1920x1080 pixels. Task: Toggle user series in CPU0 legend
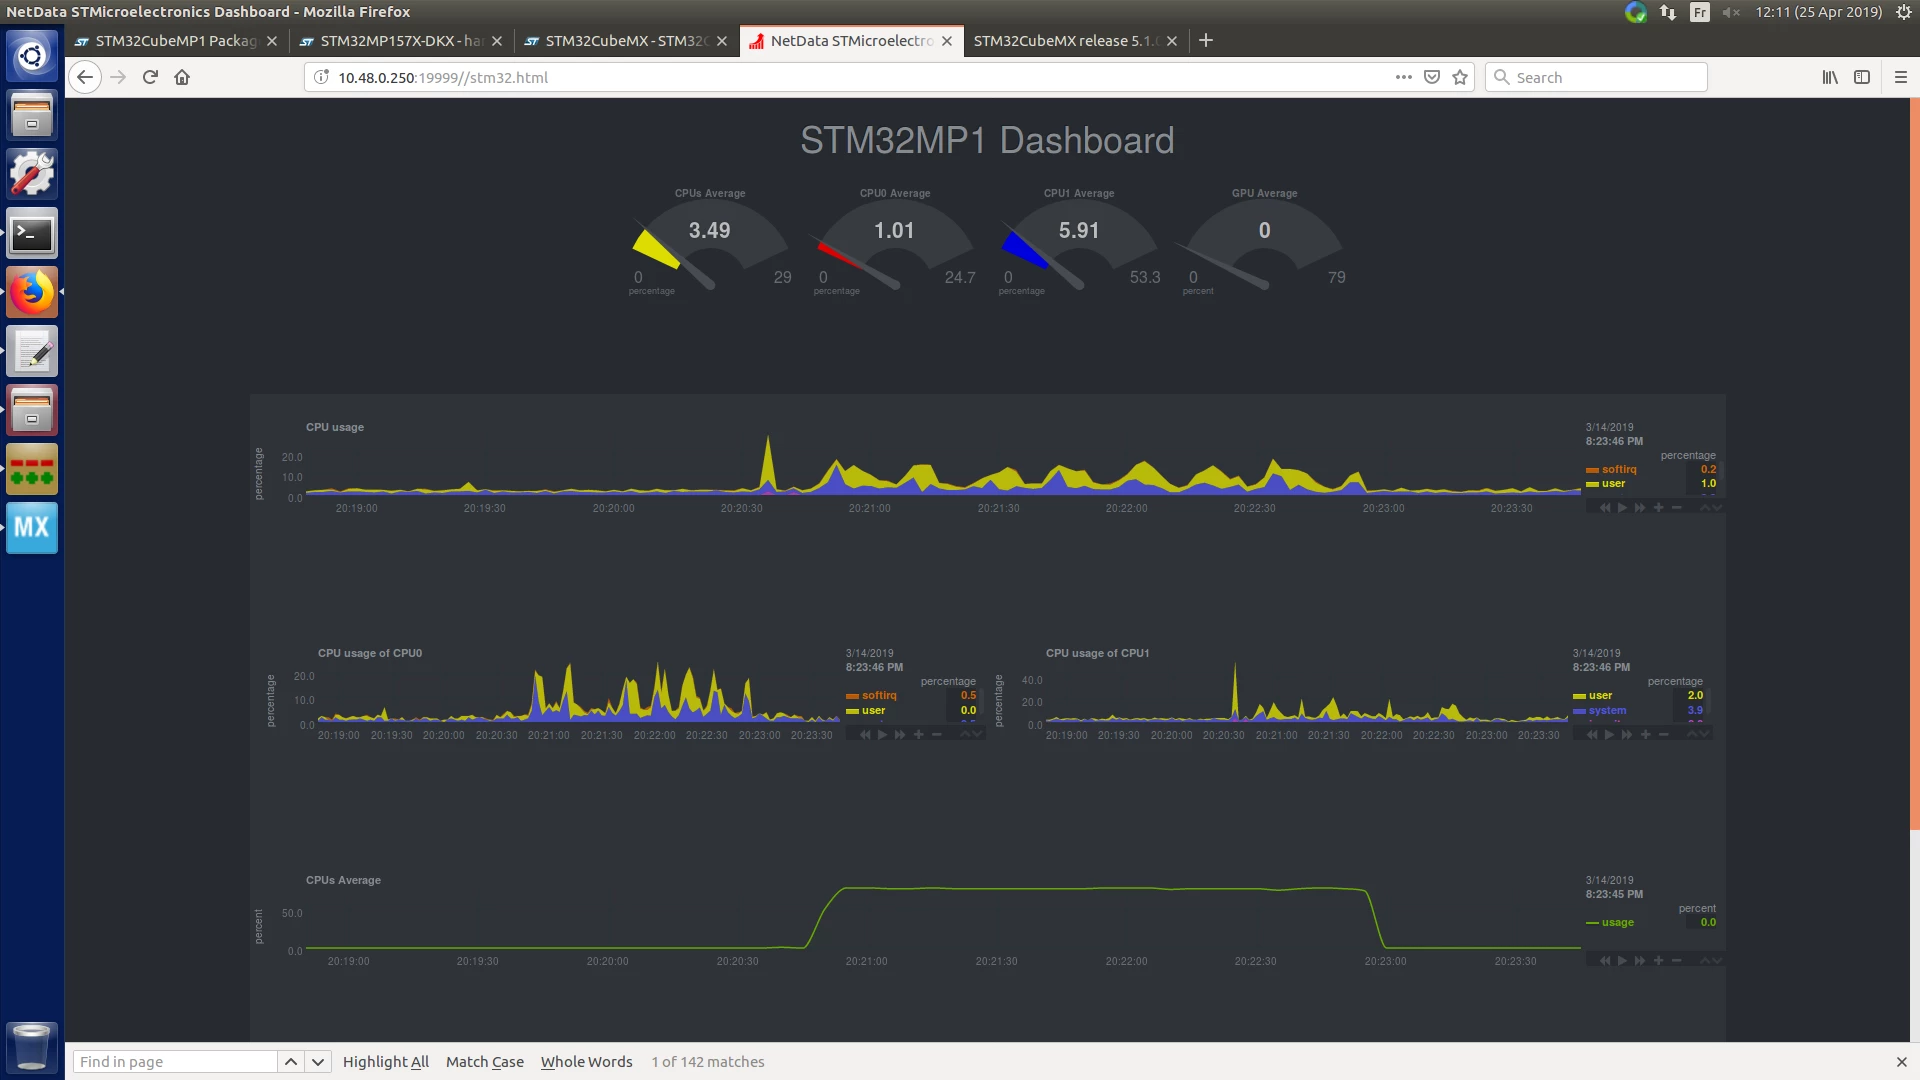(x=866, y=711)
